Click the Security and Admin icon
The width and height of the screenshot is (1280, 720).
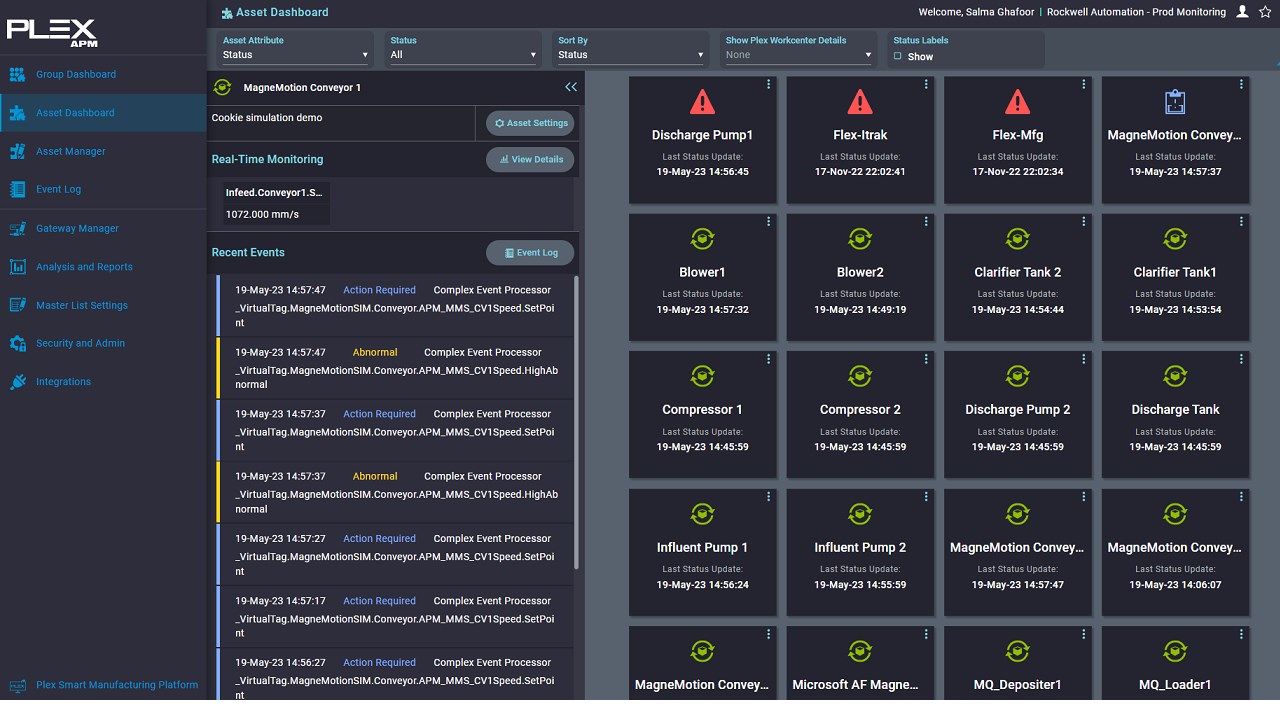click(17, 343)
